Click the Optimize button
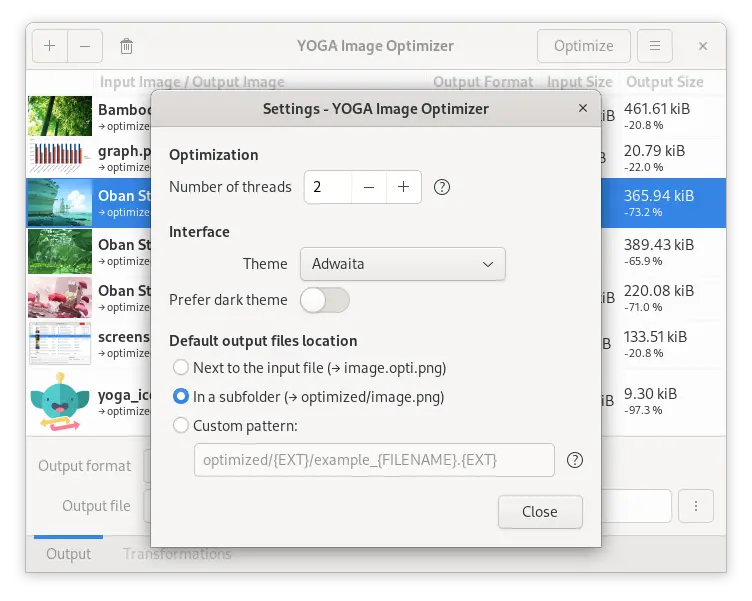The image size is (752, 601). pos(583,46)
